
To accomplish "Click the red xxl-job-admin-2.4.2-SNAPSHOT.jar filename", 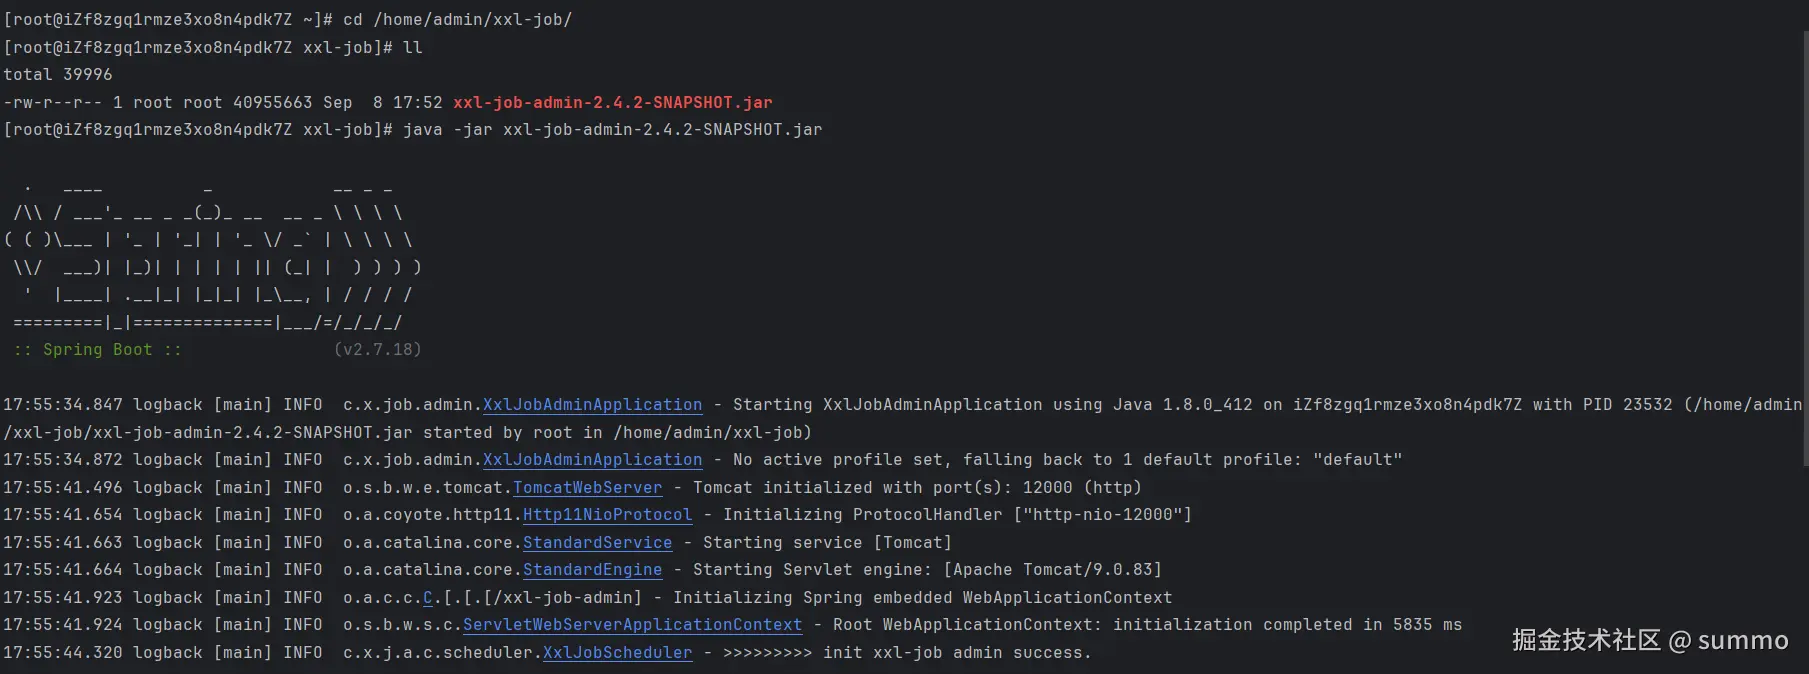I will coord(612,103).
